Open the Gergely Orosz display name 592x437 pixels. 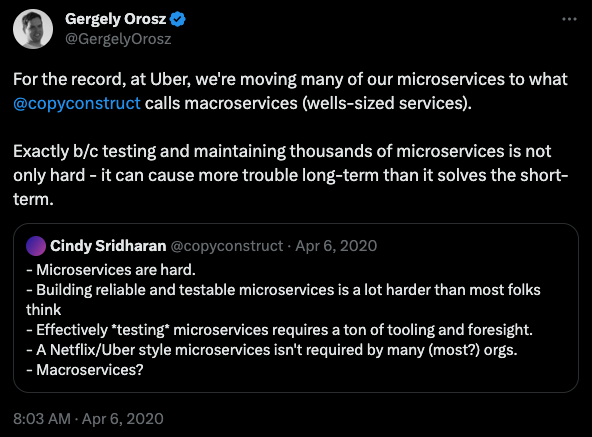point(116,19)
